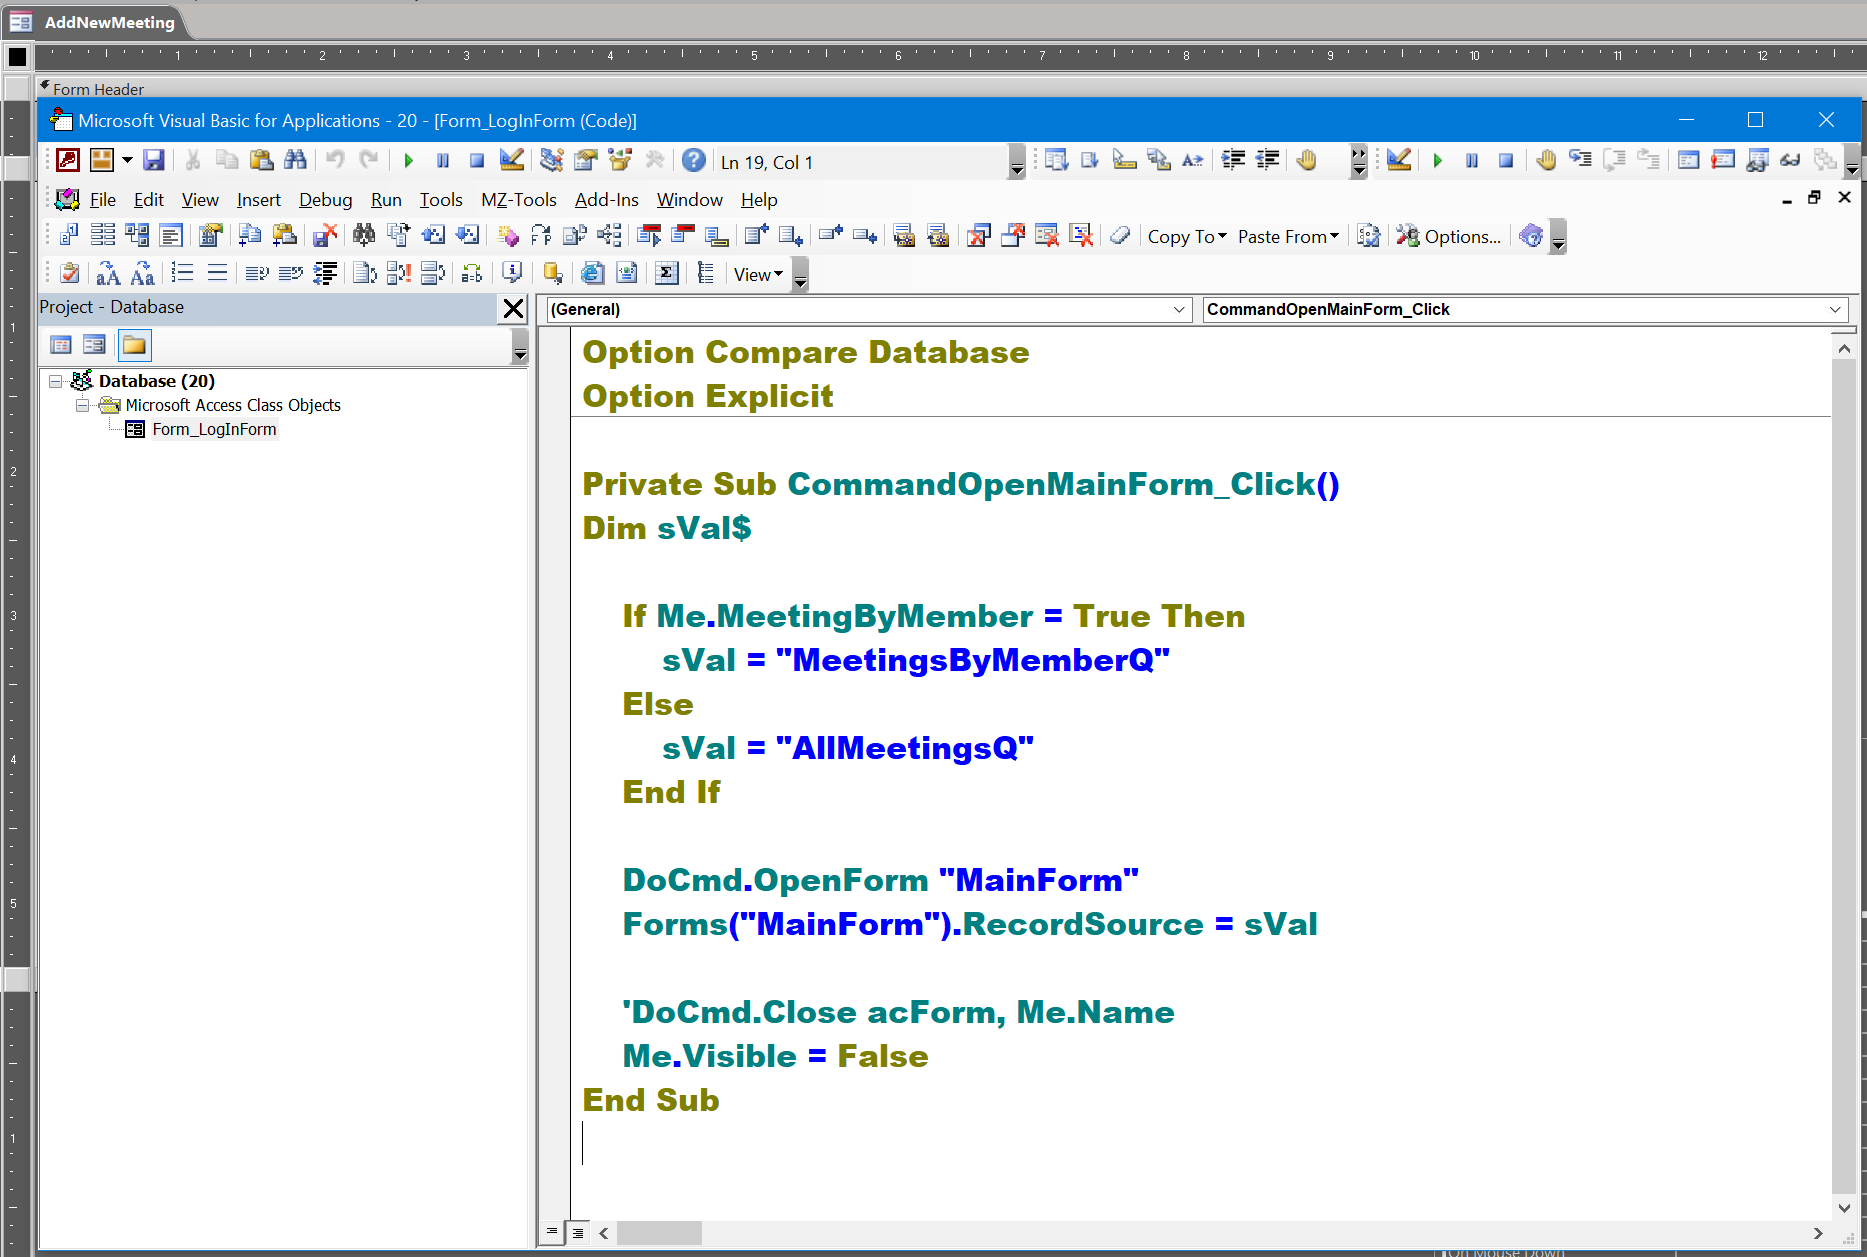This screenshot has height=1257, width=1867.
Task: Open the Insert object dropdown arrow beside the Save icon
Action: coord(127,160)
